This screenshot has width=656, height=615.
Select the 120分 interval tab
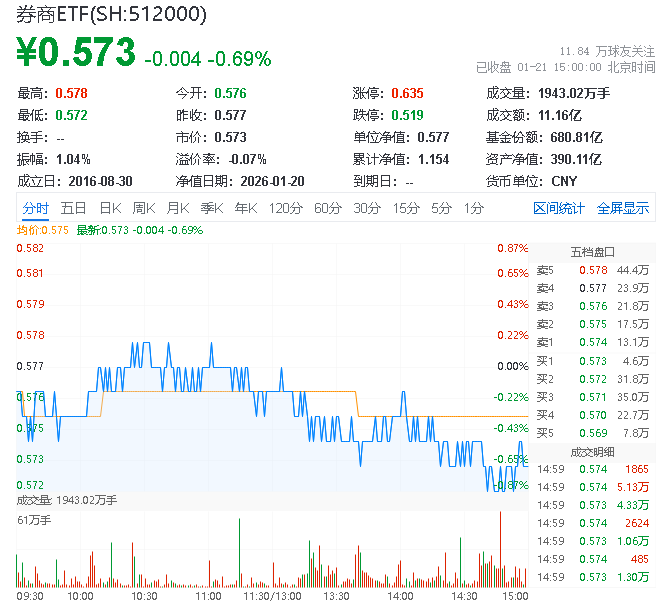pyautogui.click(x=285, y=208)
